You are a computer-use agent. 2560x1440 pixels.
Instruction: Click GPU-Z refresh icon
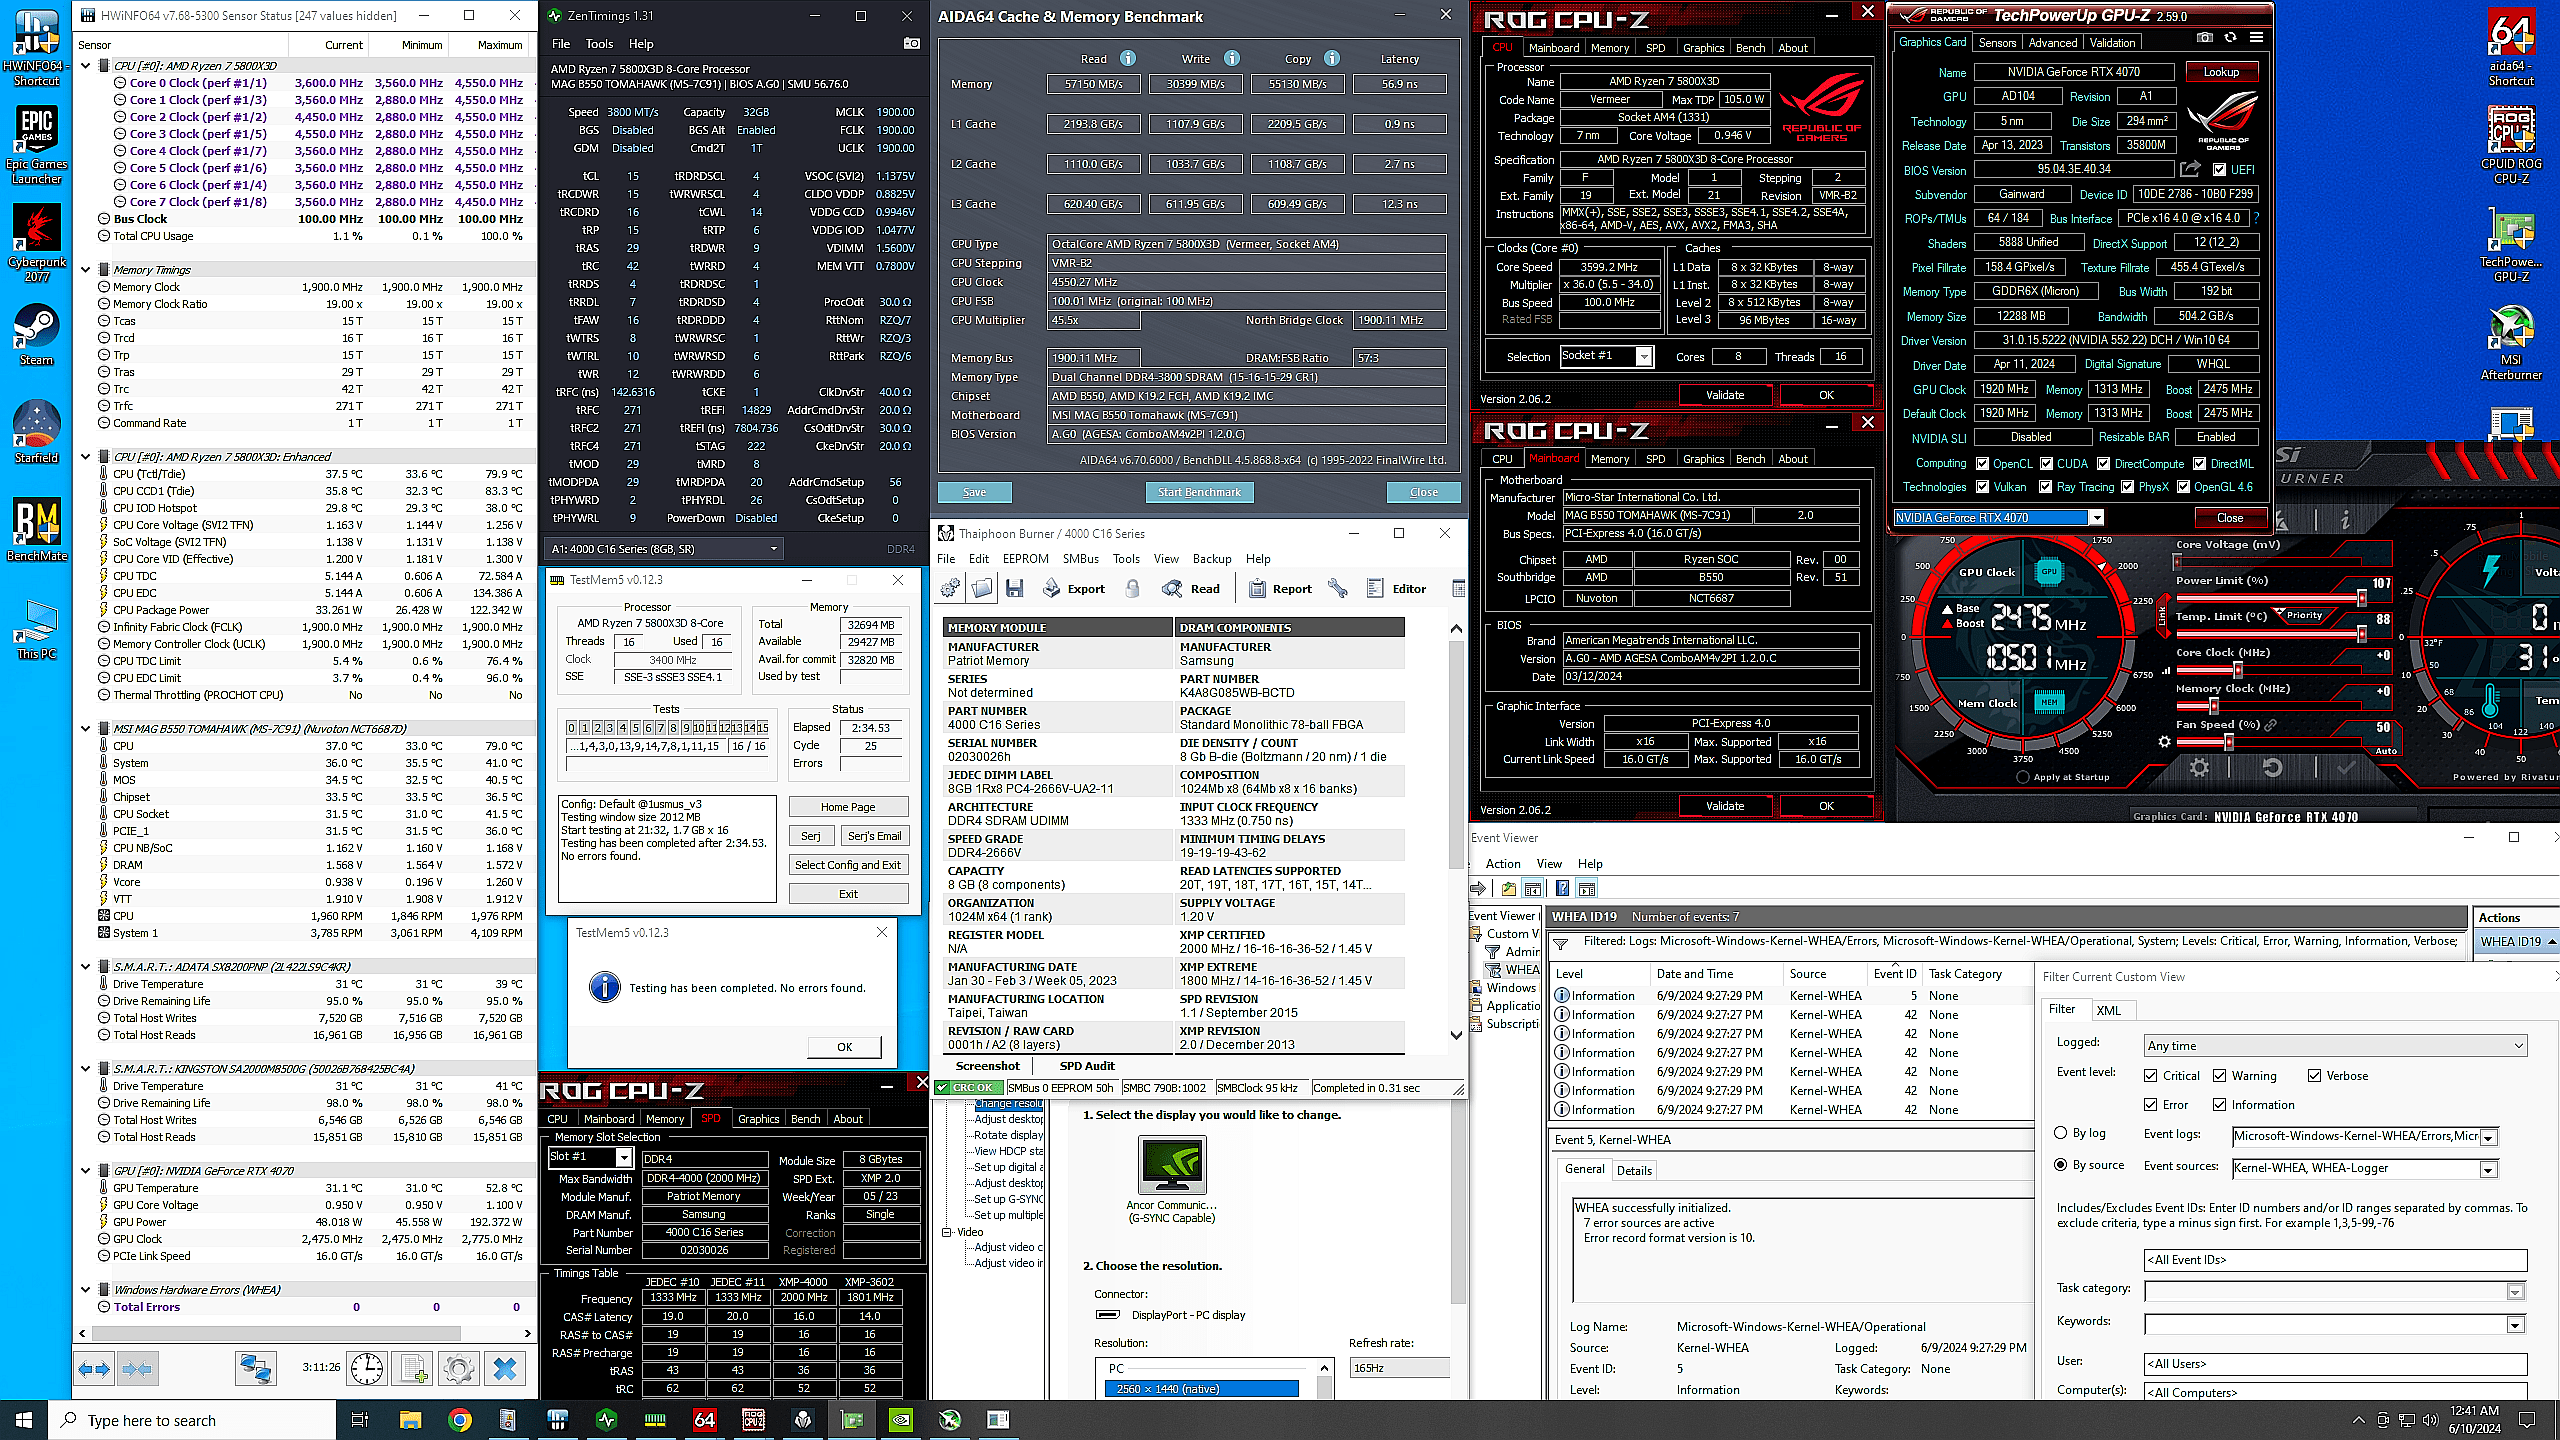point(2230,38)
